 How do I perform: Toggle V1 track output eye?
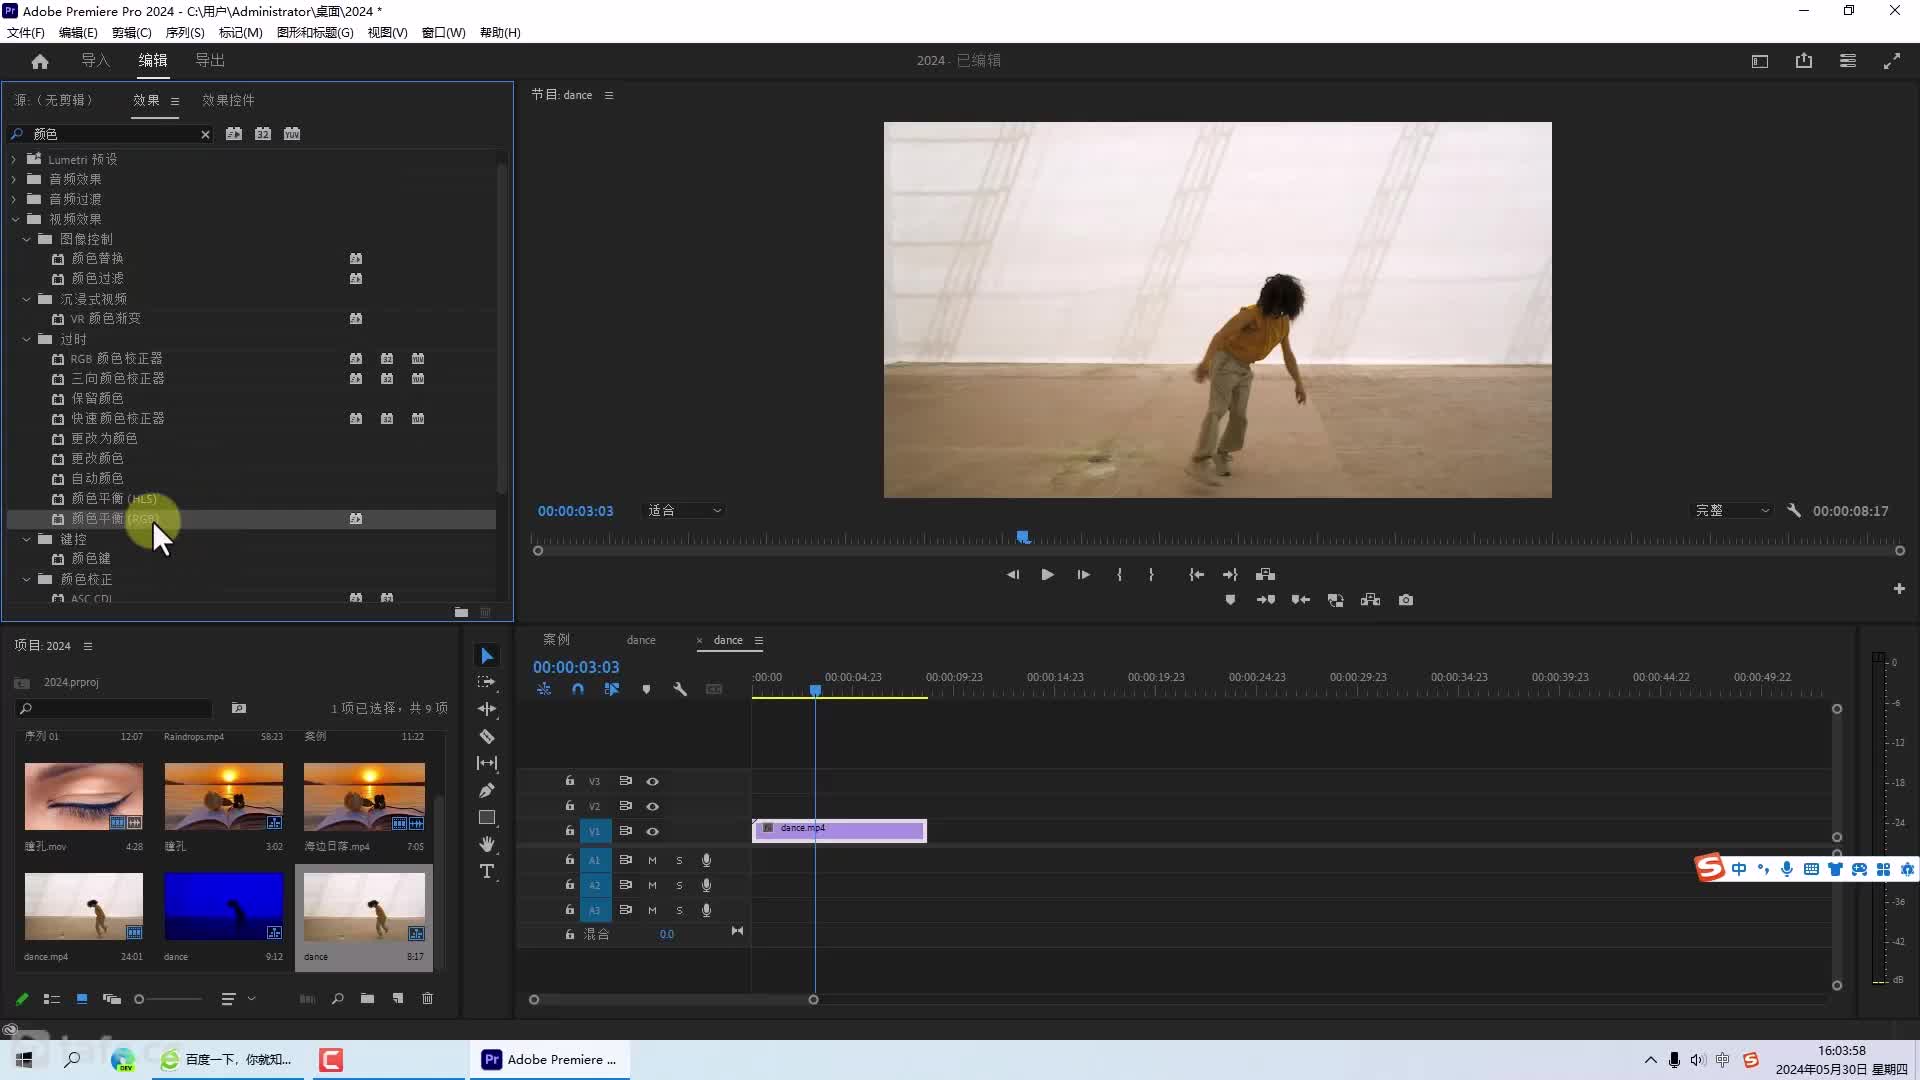[x=652, y=831]
